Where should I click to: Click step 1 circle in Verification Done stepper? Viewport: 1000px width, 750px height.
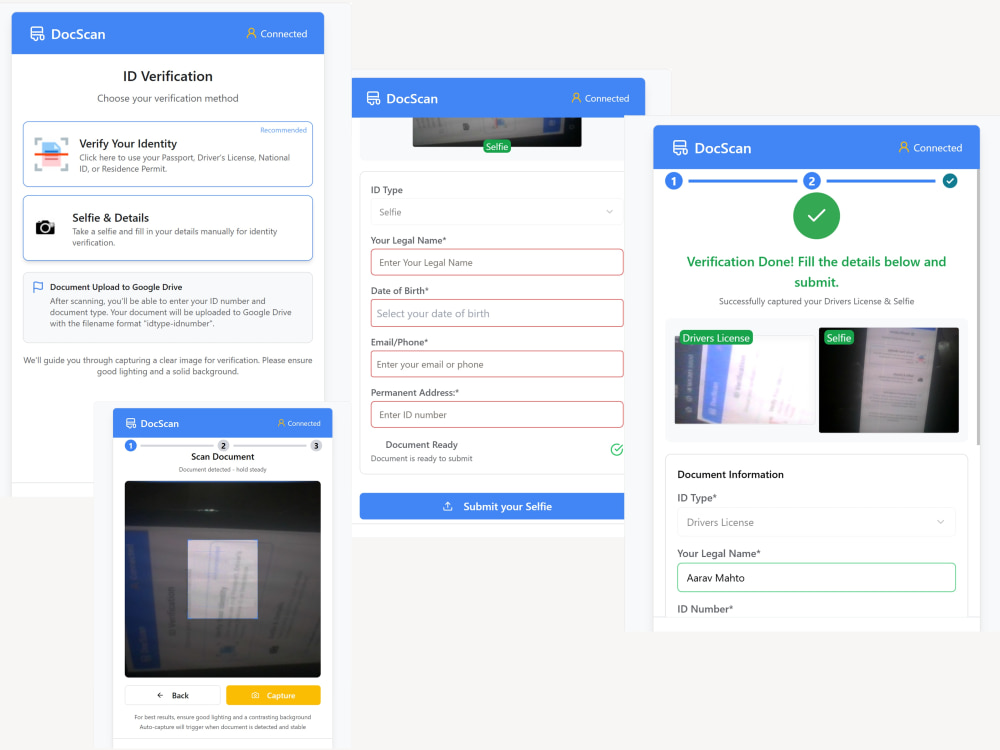tap(674, 181)
